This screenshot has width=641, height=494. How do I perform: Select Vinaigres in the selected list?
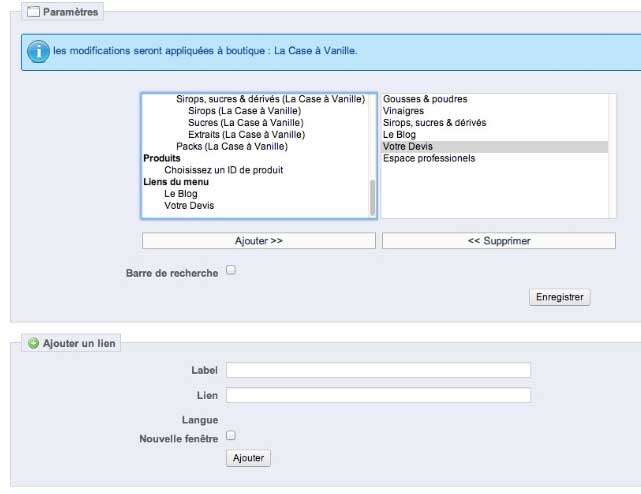click(495, 111)
